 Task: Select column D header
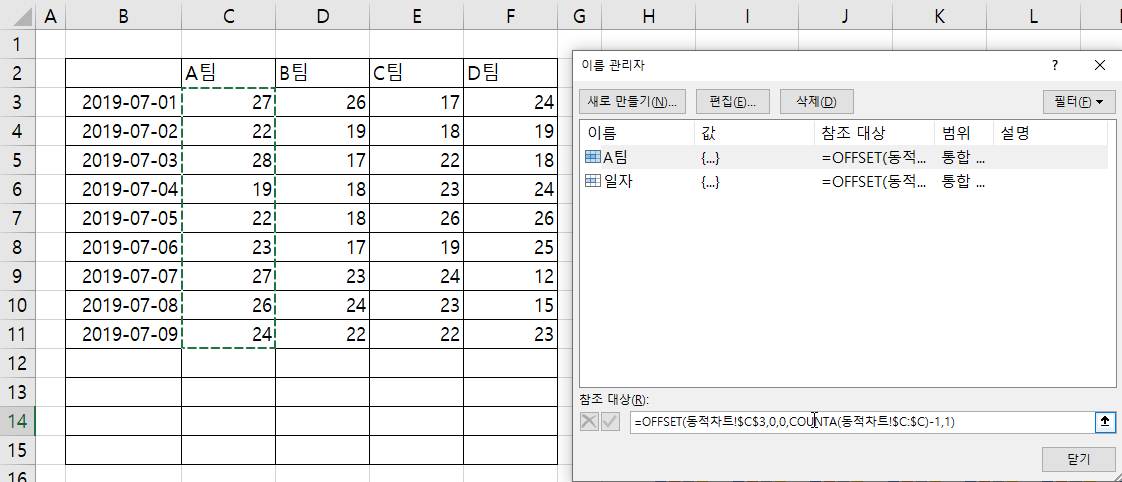[323, 17]
